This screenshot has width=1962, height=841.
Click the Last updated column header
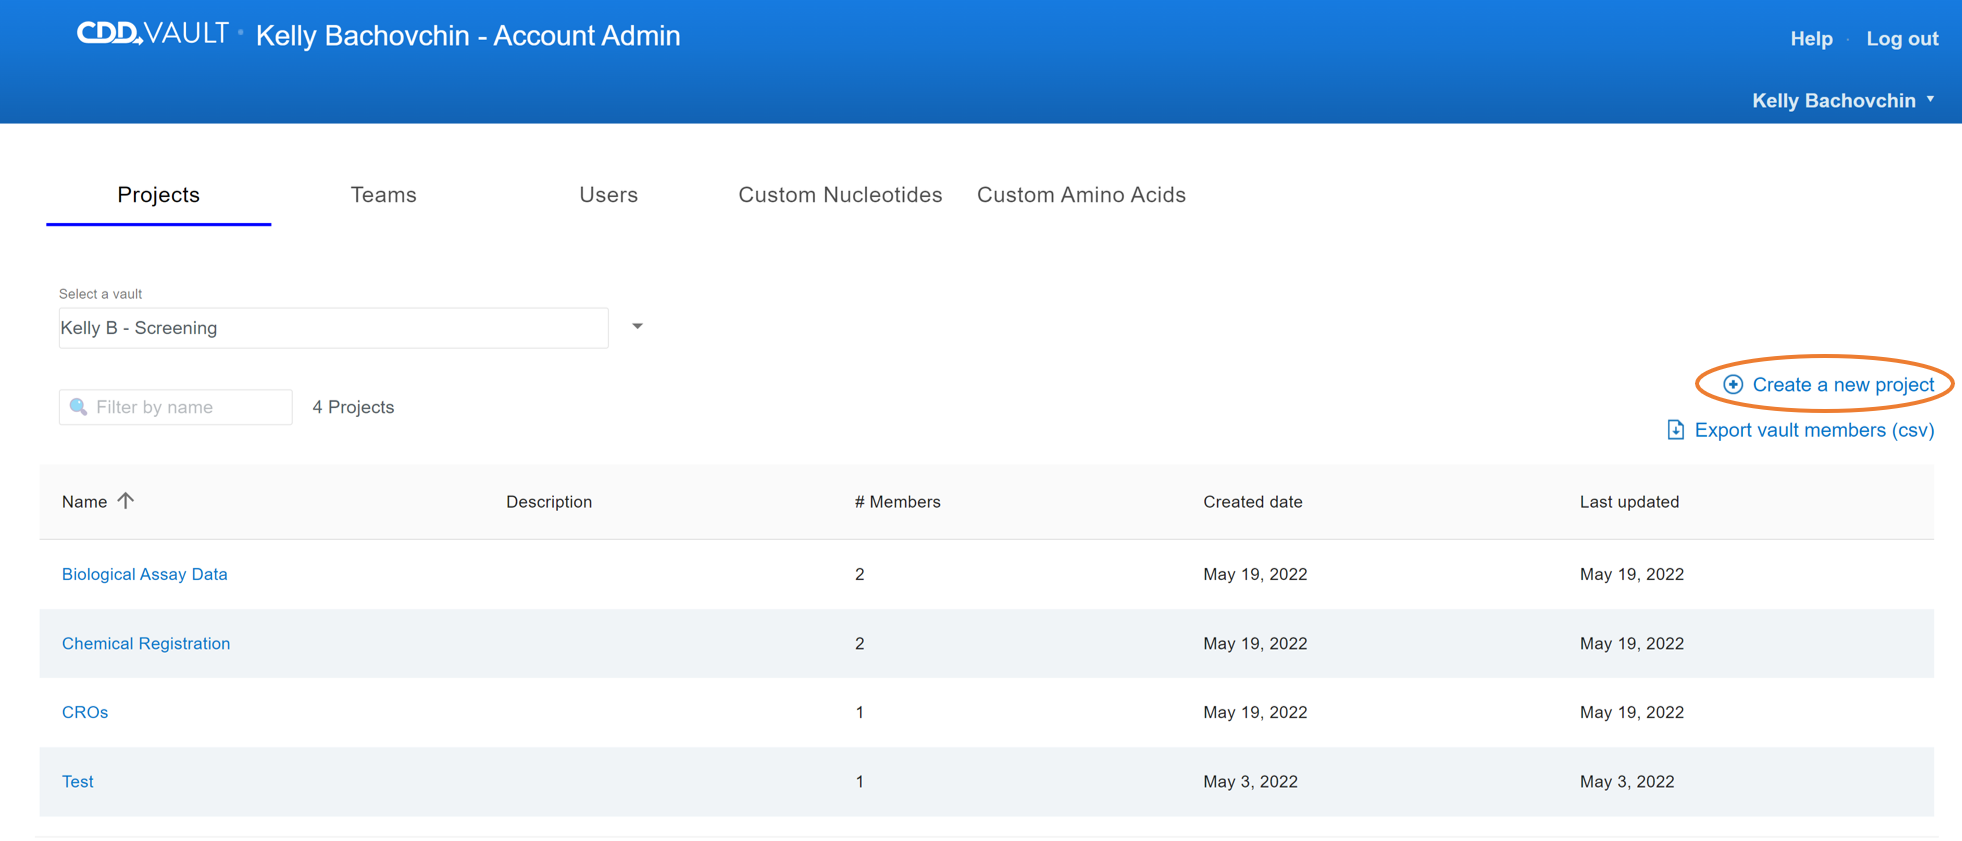coord(1630,502)
